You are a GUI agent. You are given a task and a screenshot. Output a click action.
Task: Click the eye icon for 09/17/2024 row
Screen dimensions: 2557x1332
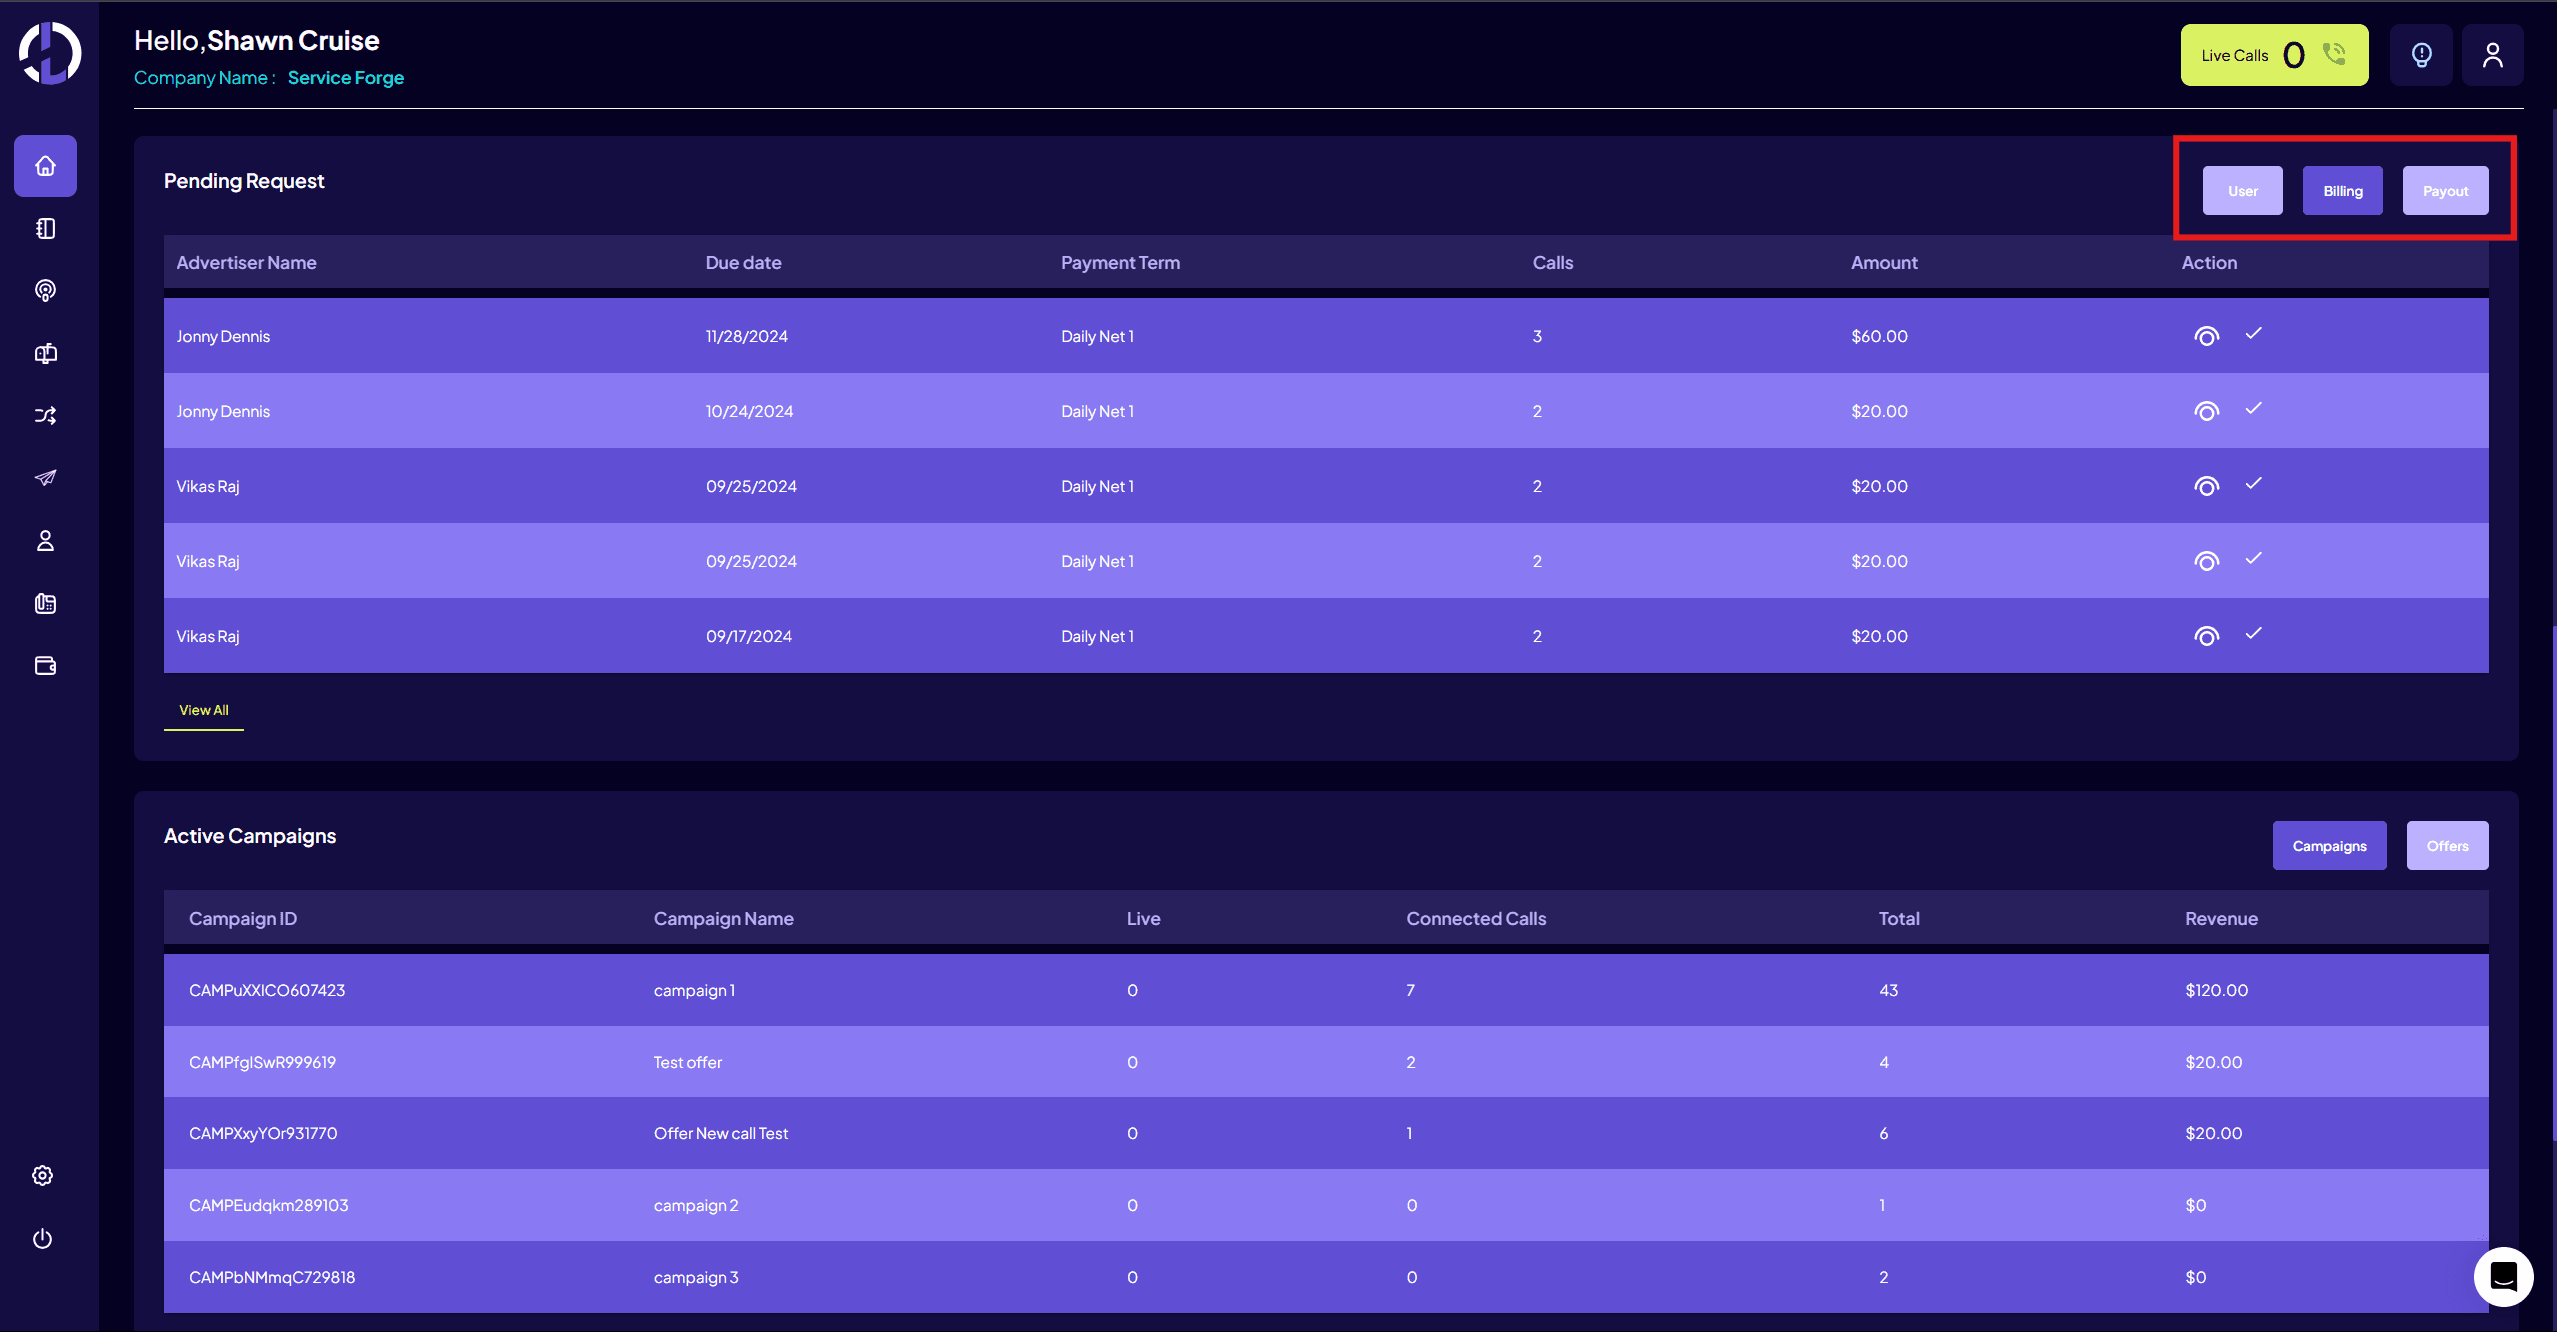[2206, 637]
